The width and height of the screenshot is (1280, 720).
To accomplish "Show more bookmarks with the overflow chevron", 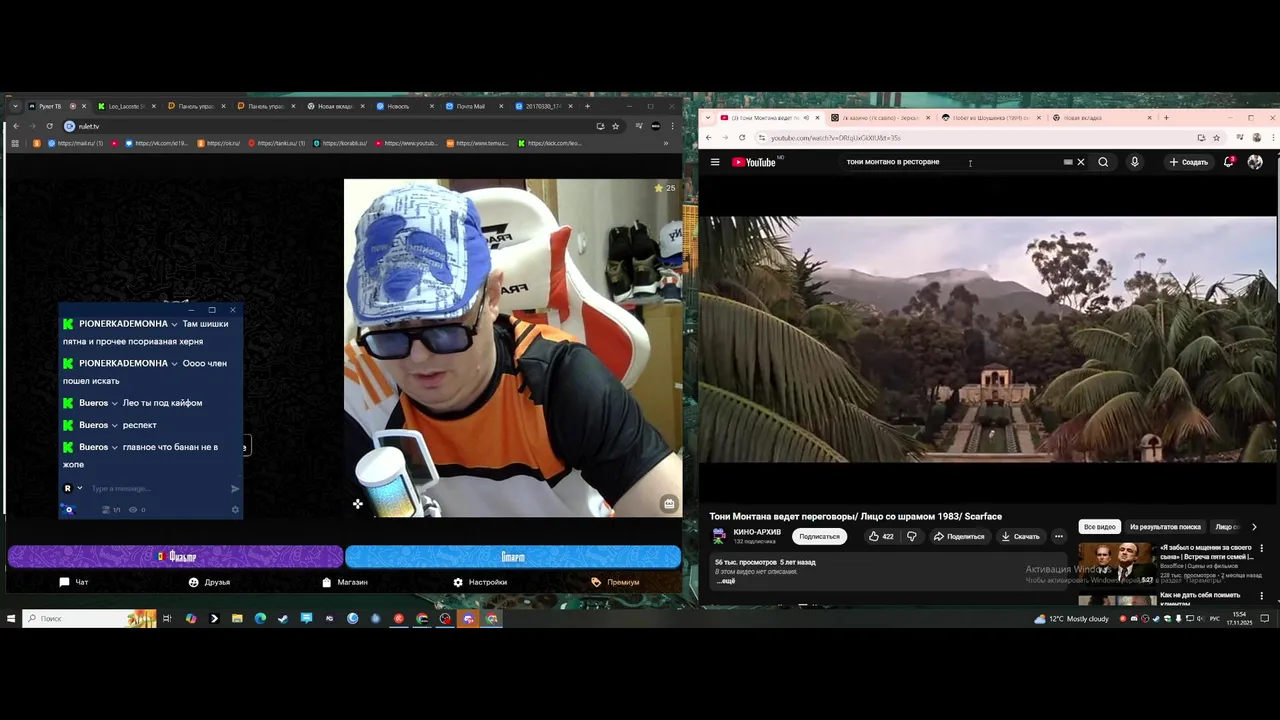I will click(666, 143).
